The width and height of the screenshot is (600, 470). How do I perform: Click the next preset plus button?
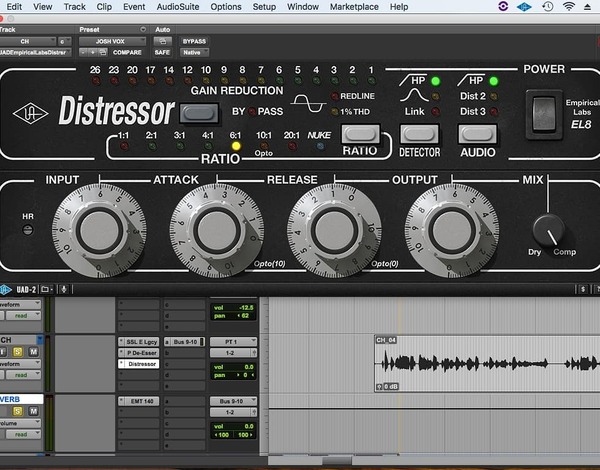[93, 52]
